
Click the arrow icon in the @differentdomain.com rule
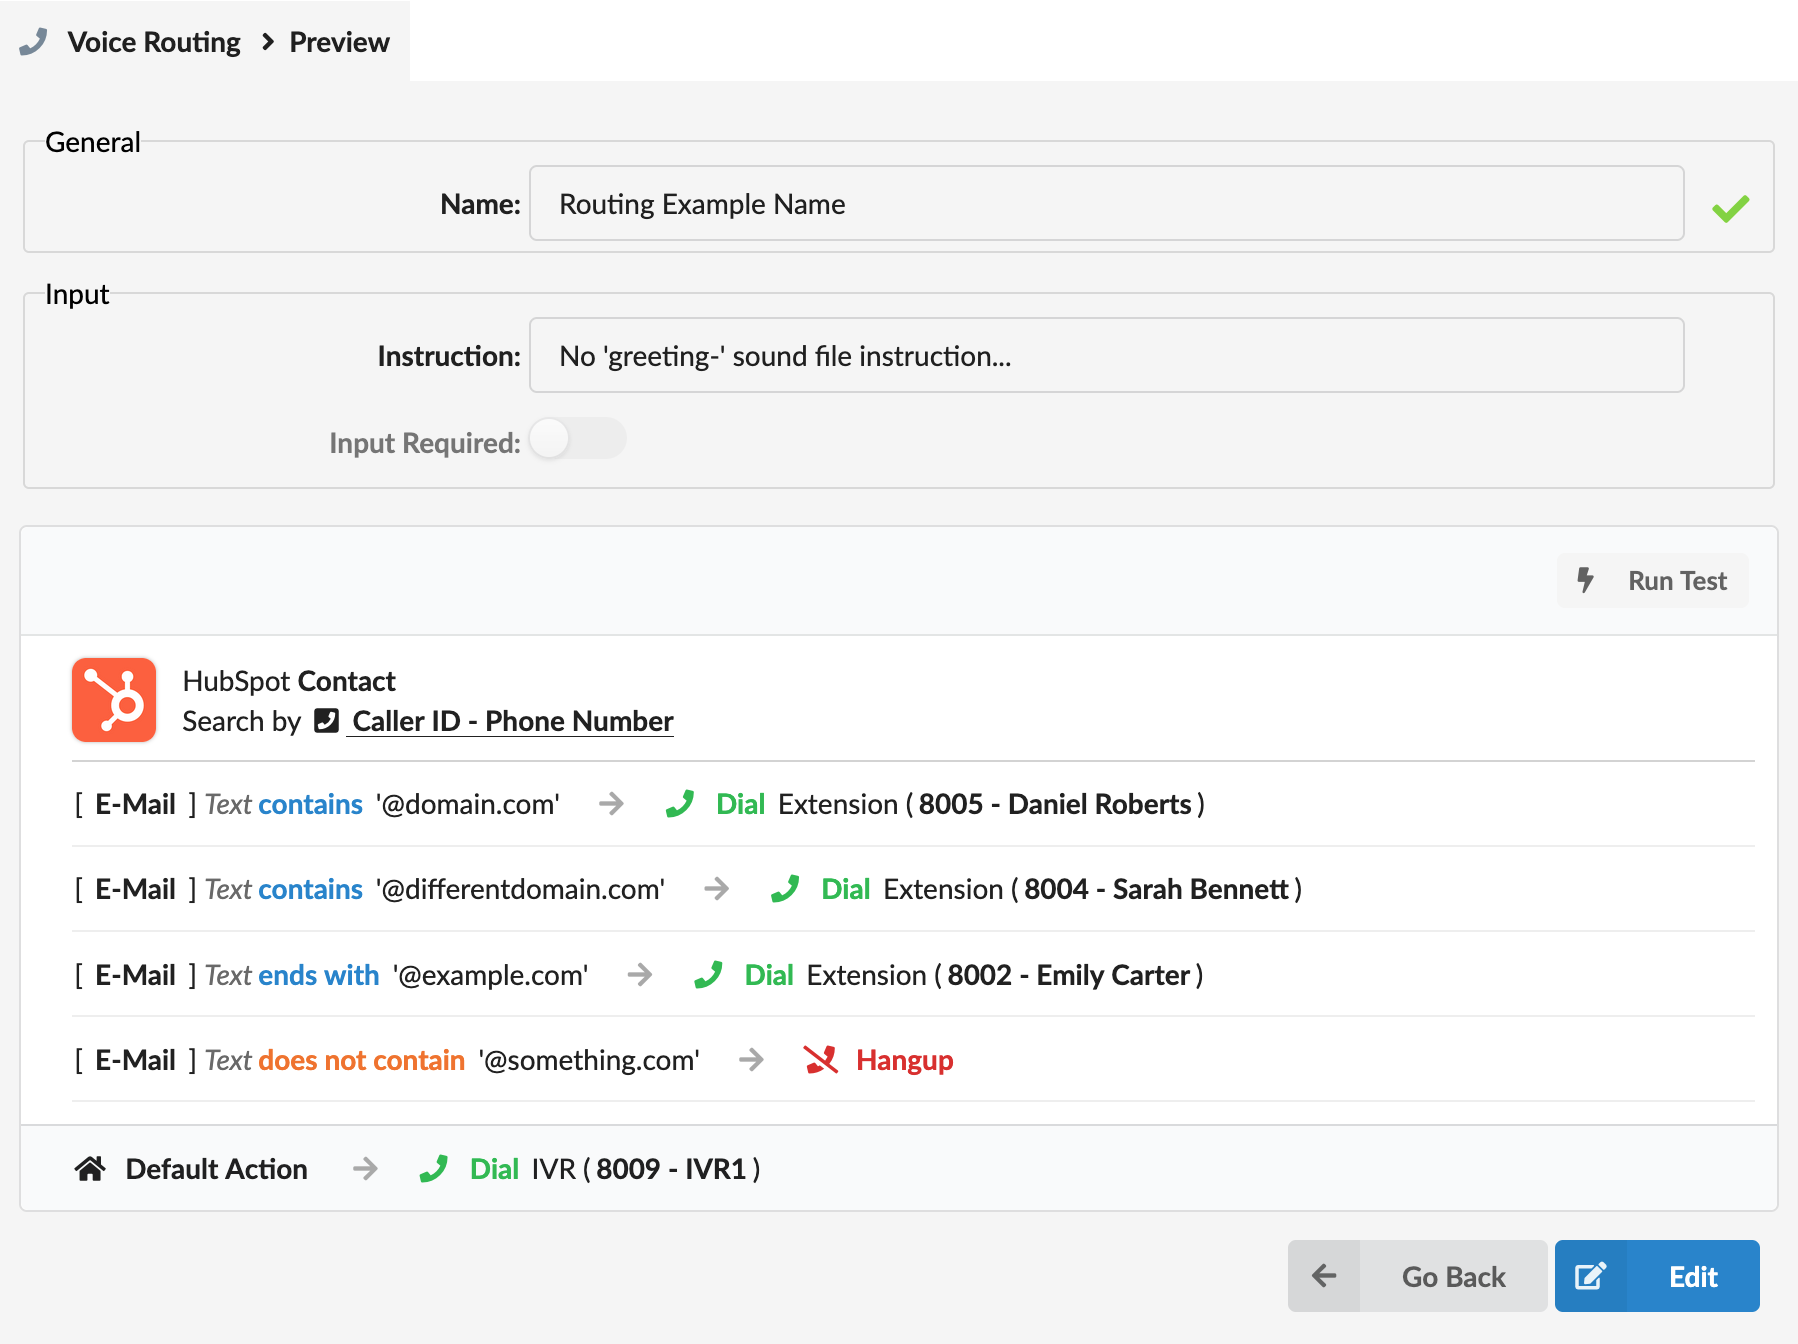[716, 888]
